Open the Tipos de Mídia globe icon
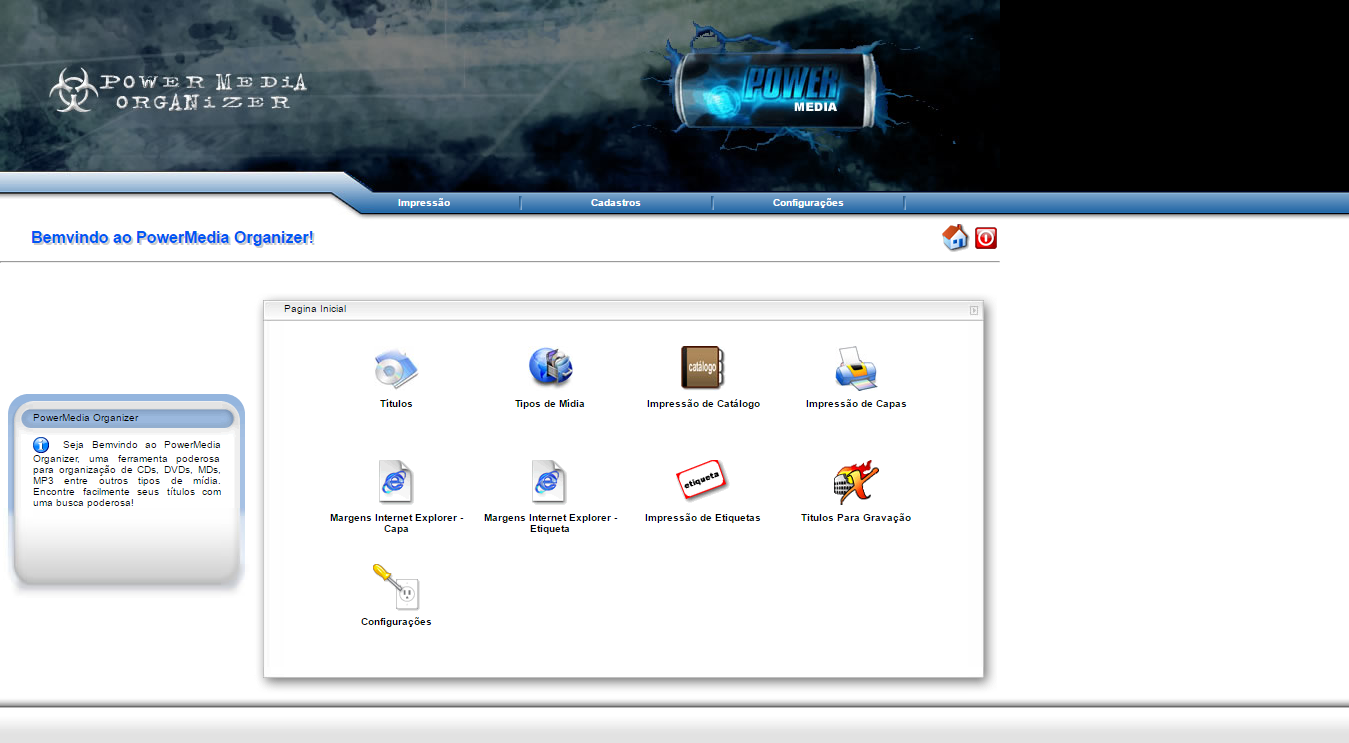This screenshot has width=1349, height=743. [x=550, y=367]
